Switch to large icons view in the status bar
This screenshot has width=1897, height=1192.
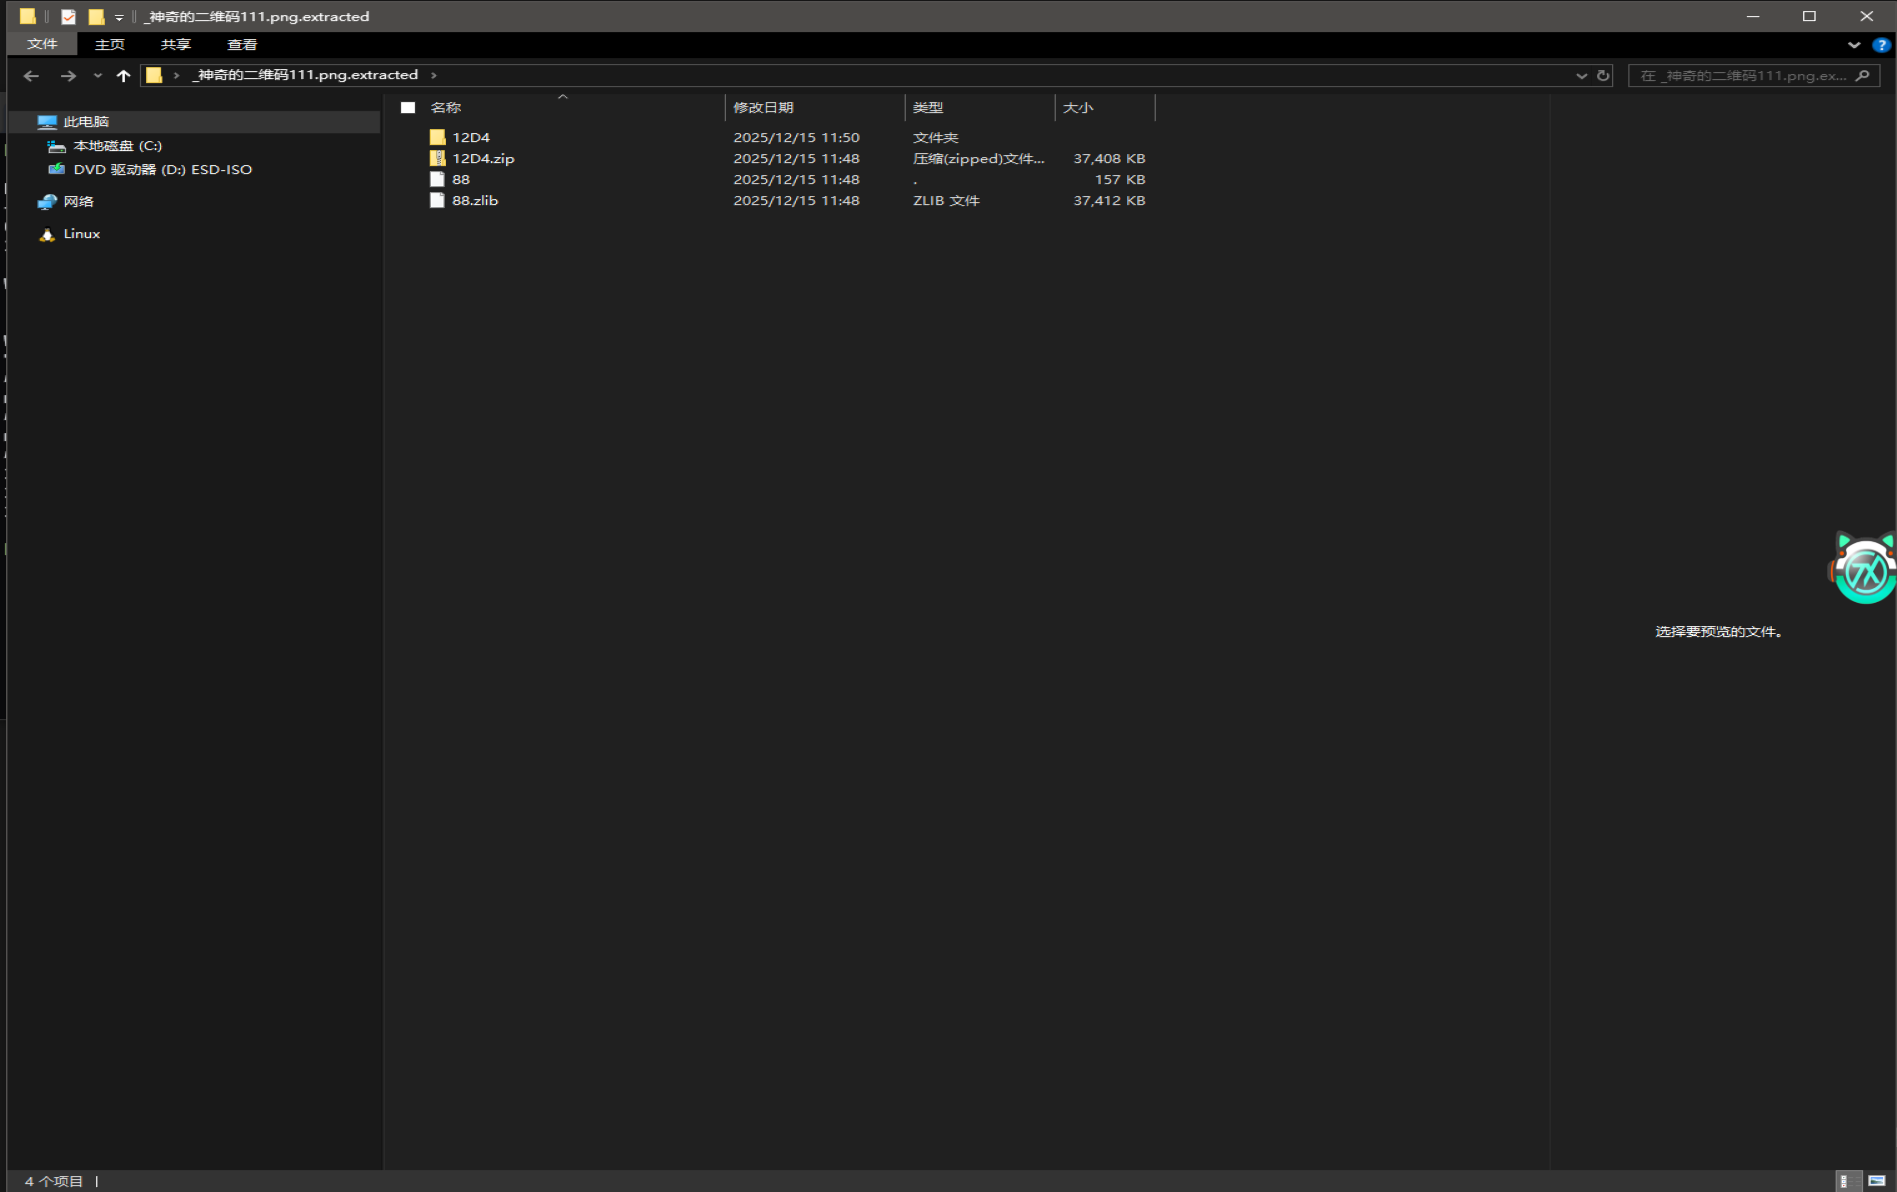[1877, 1181]
